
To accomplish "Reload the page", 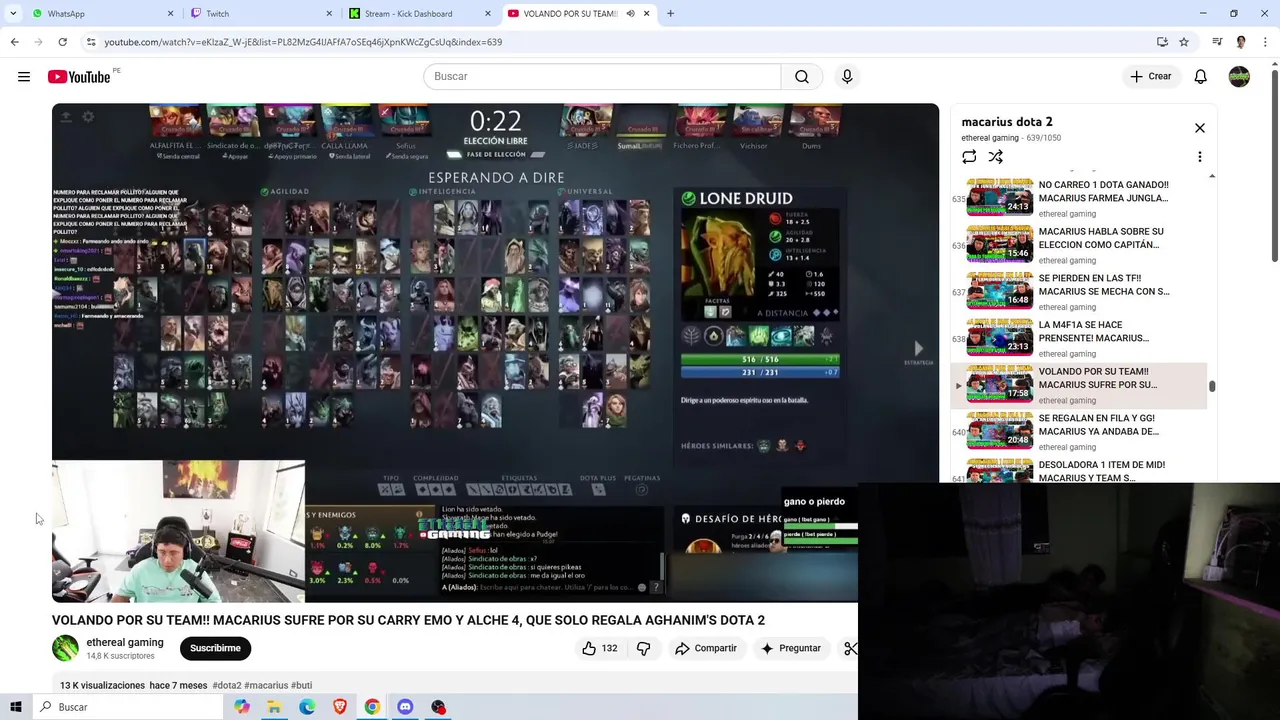I will [62, 42].
